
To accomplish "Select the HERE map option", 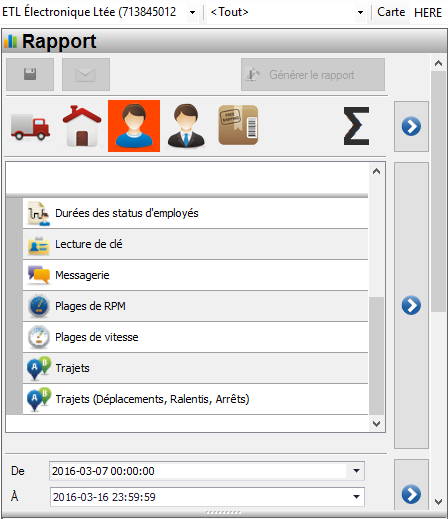I will pos(428,13).
